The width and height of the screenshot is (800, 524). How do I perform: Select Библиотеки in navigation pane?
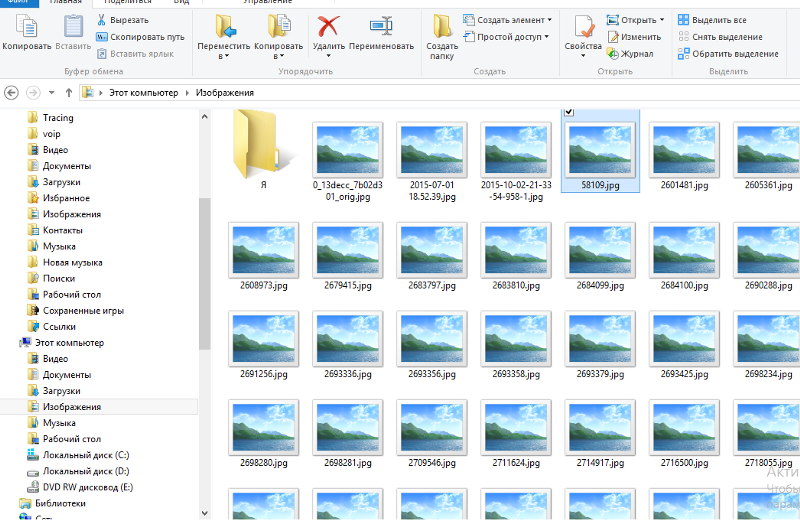click(53, 503)
